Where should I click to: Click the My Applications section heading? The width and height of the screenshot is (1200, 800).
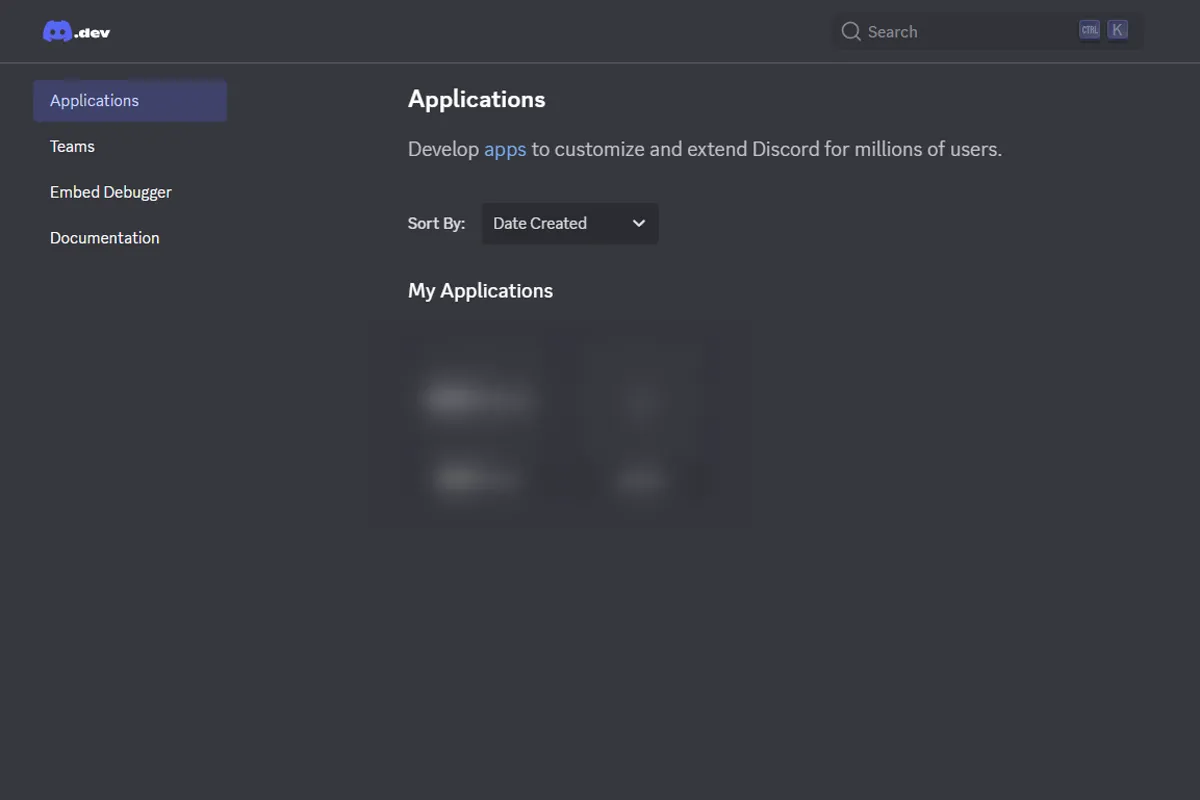point(480,291)
